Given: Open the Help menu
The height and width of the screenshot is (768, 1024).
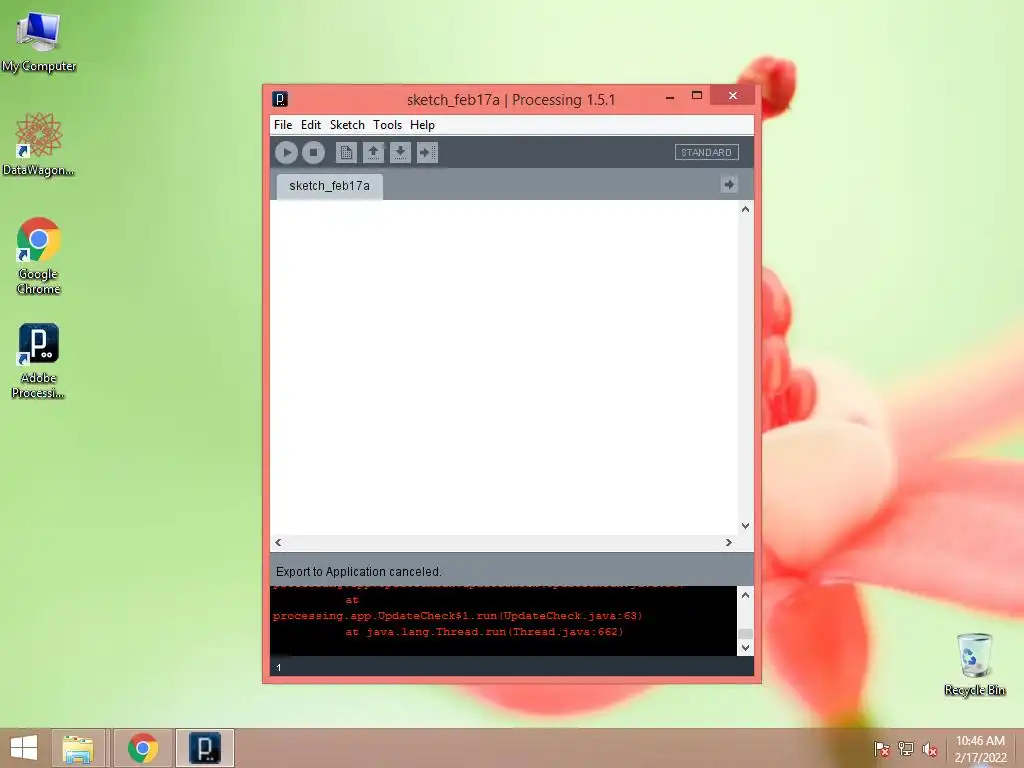Looking at the screenshot, I should point(422,125).
